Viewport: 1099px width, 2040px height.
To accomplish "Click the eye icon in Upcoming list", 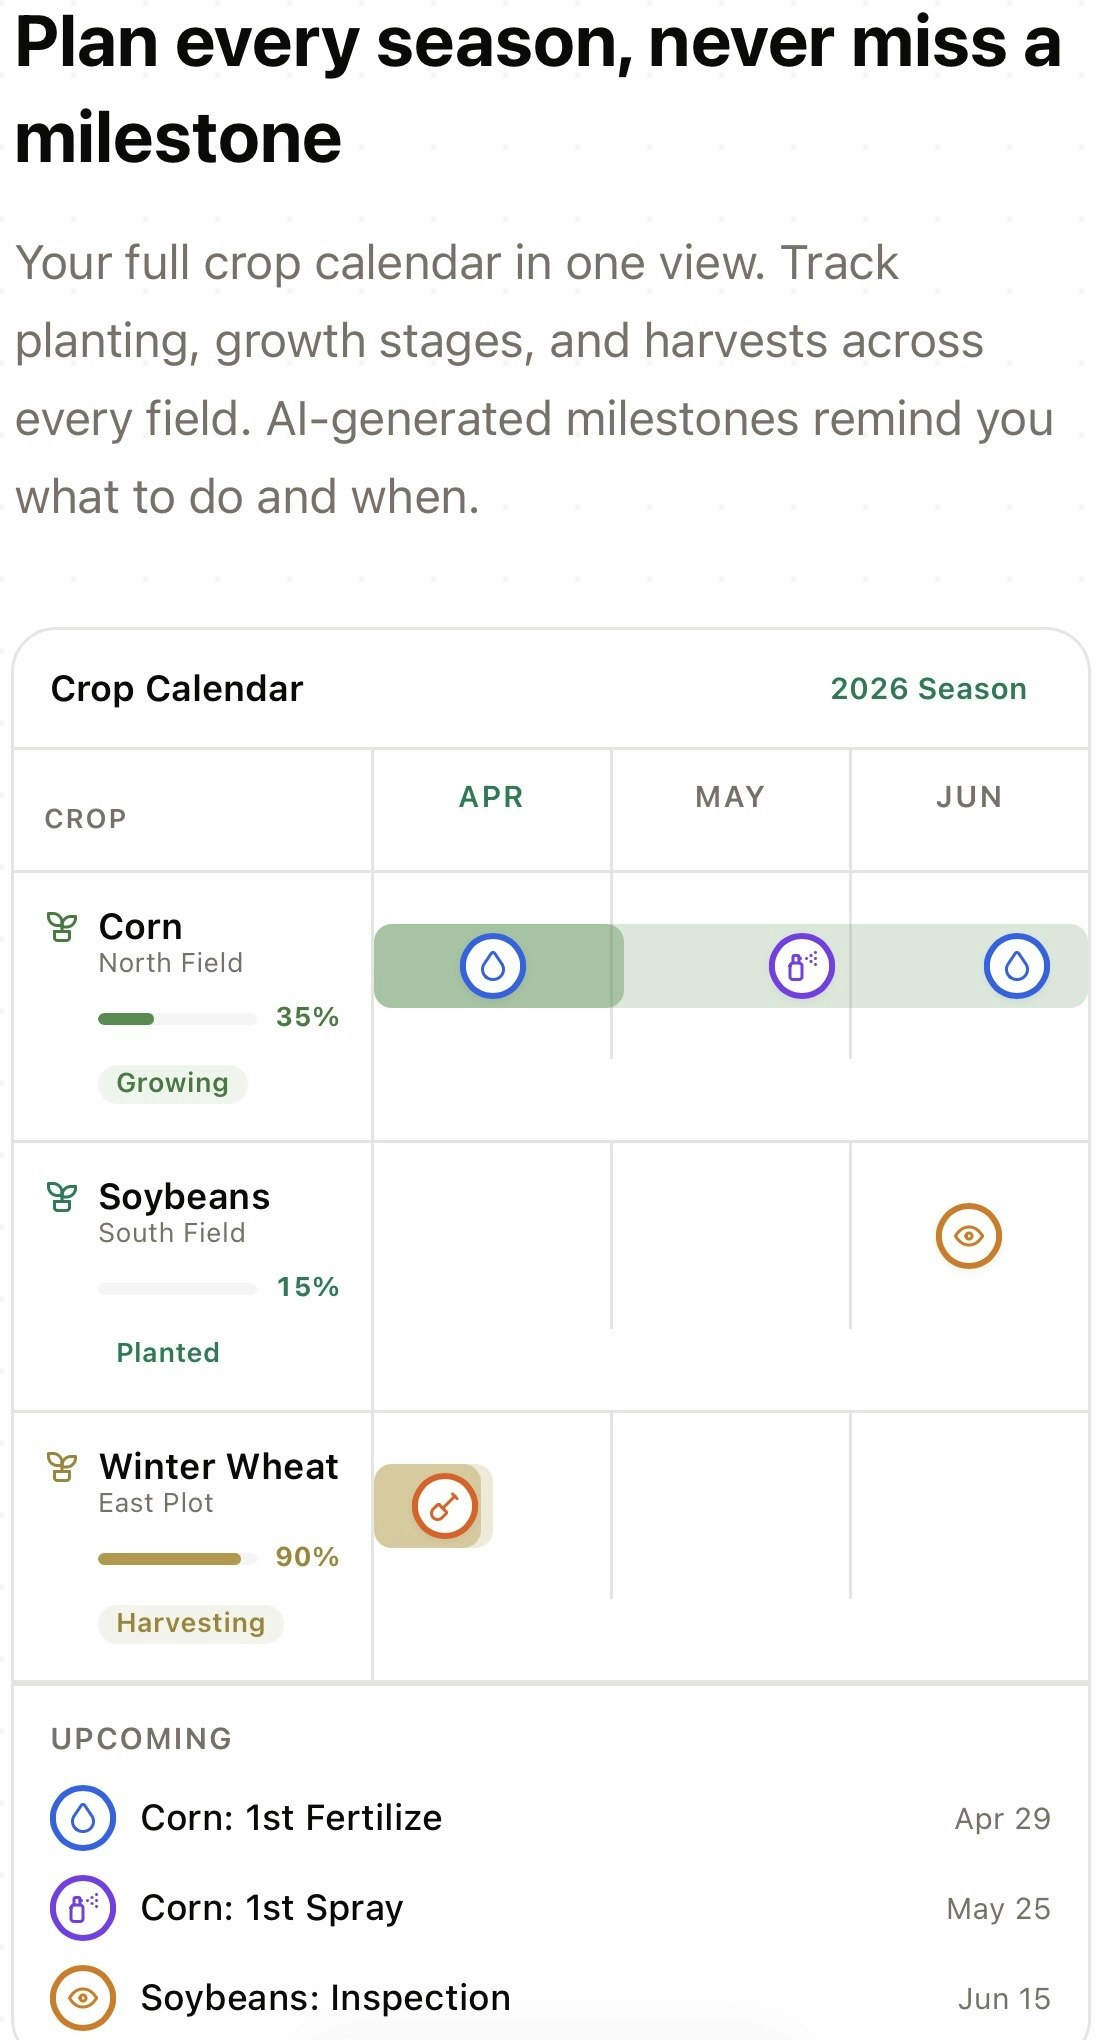I will (83, 1998).
